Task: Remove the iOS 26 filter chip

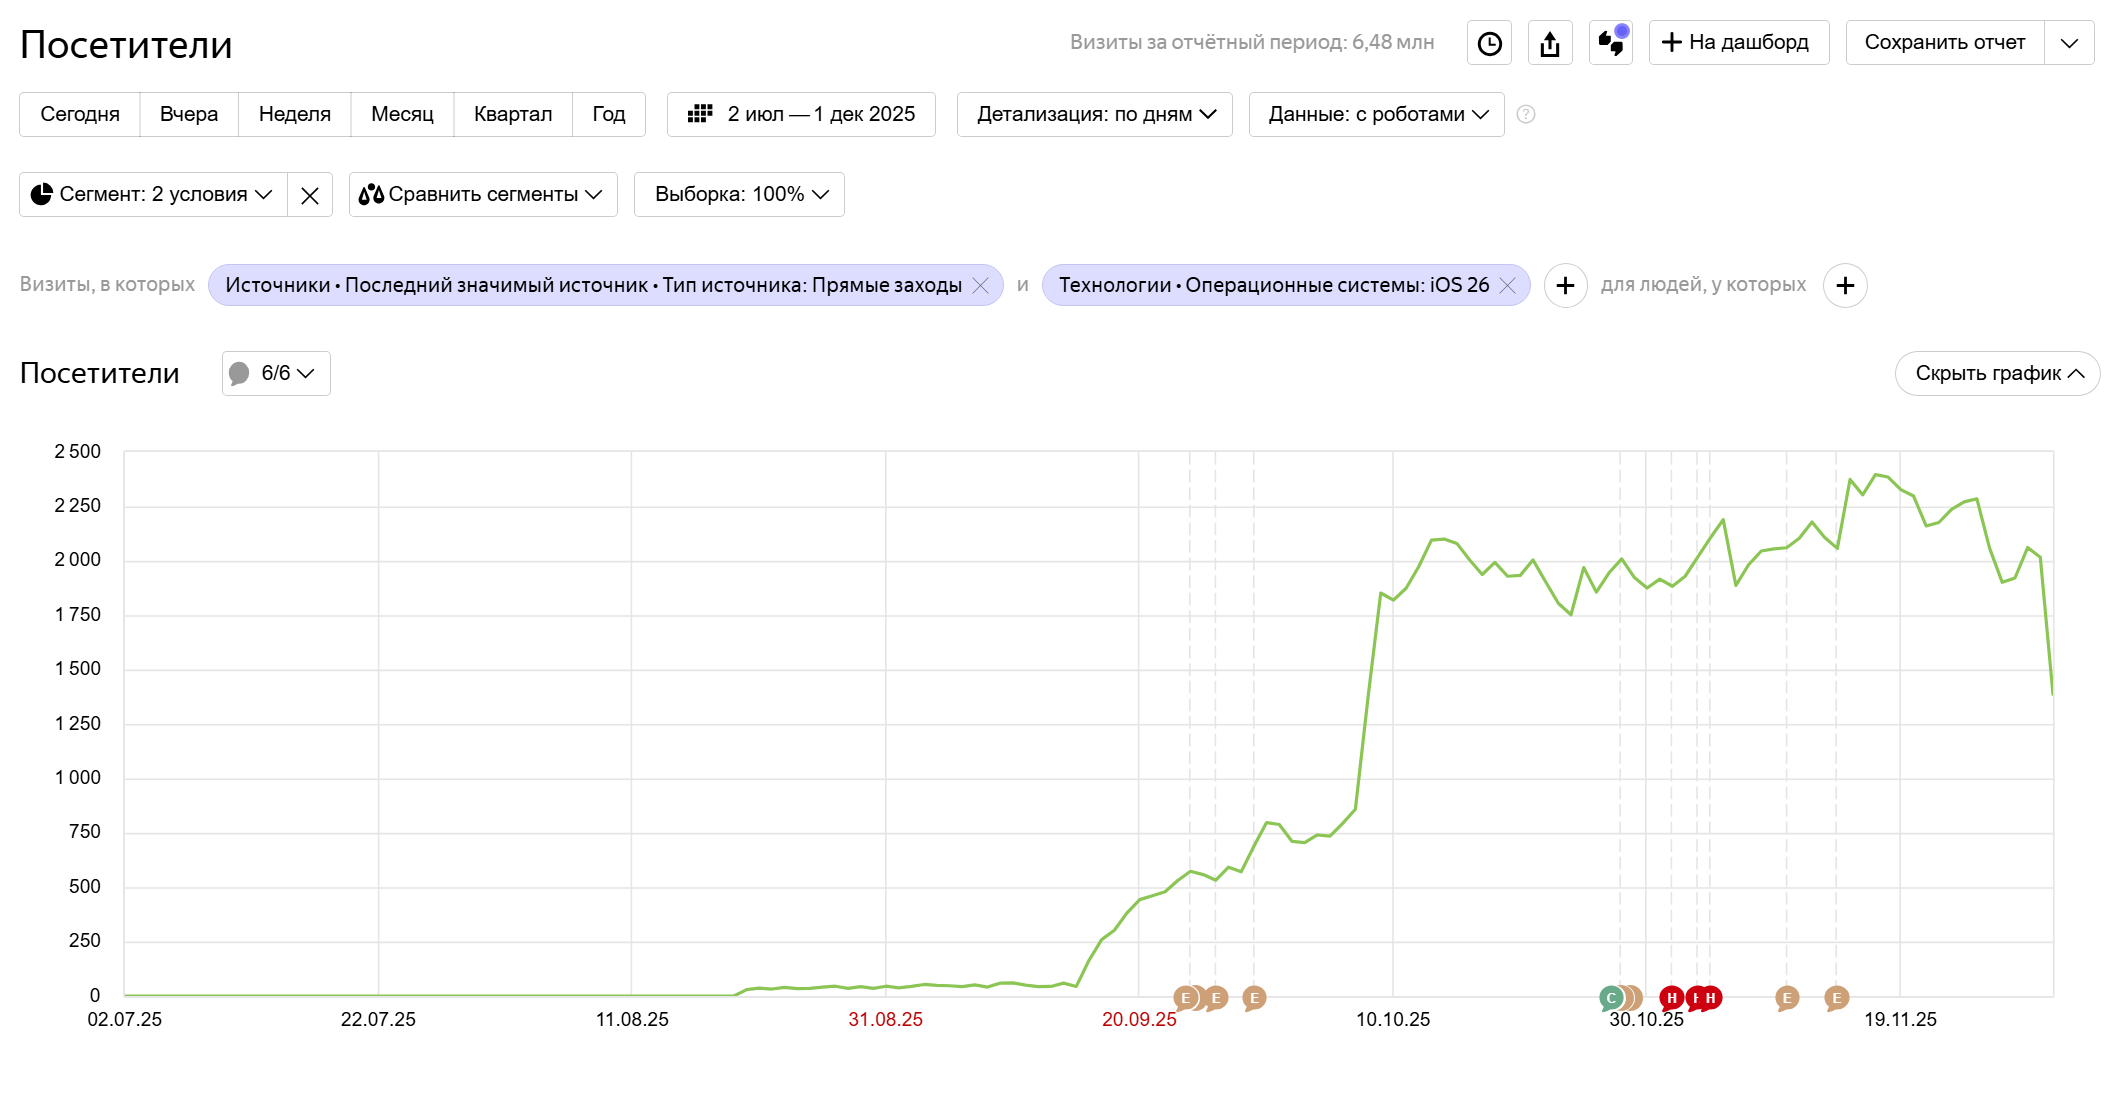Action: coord(1508,286)
